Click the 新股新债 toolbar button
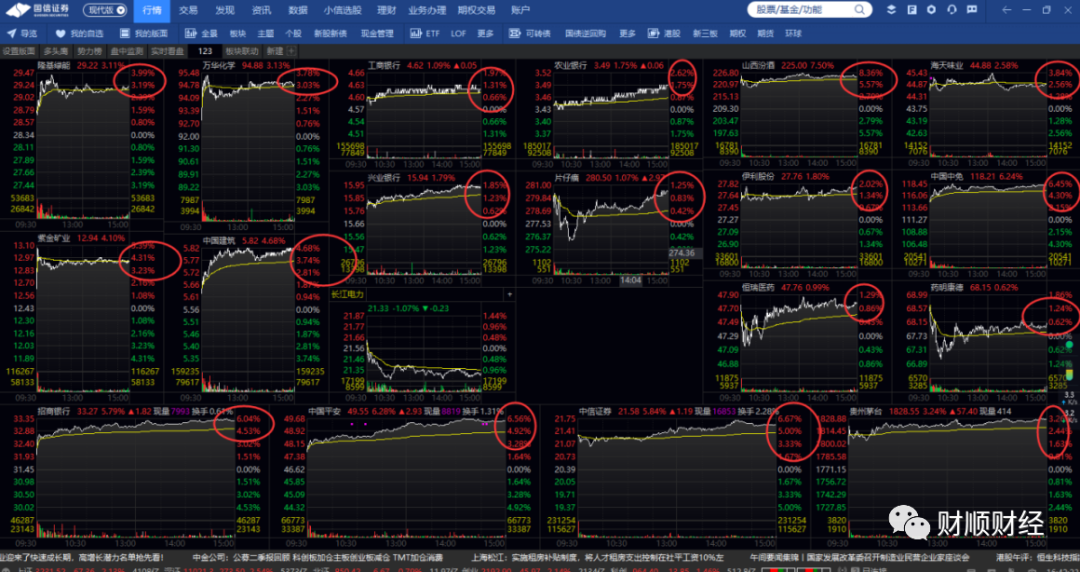The width and height of the screenshot is (1080, 572). click(330, 33)
